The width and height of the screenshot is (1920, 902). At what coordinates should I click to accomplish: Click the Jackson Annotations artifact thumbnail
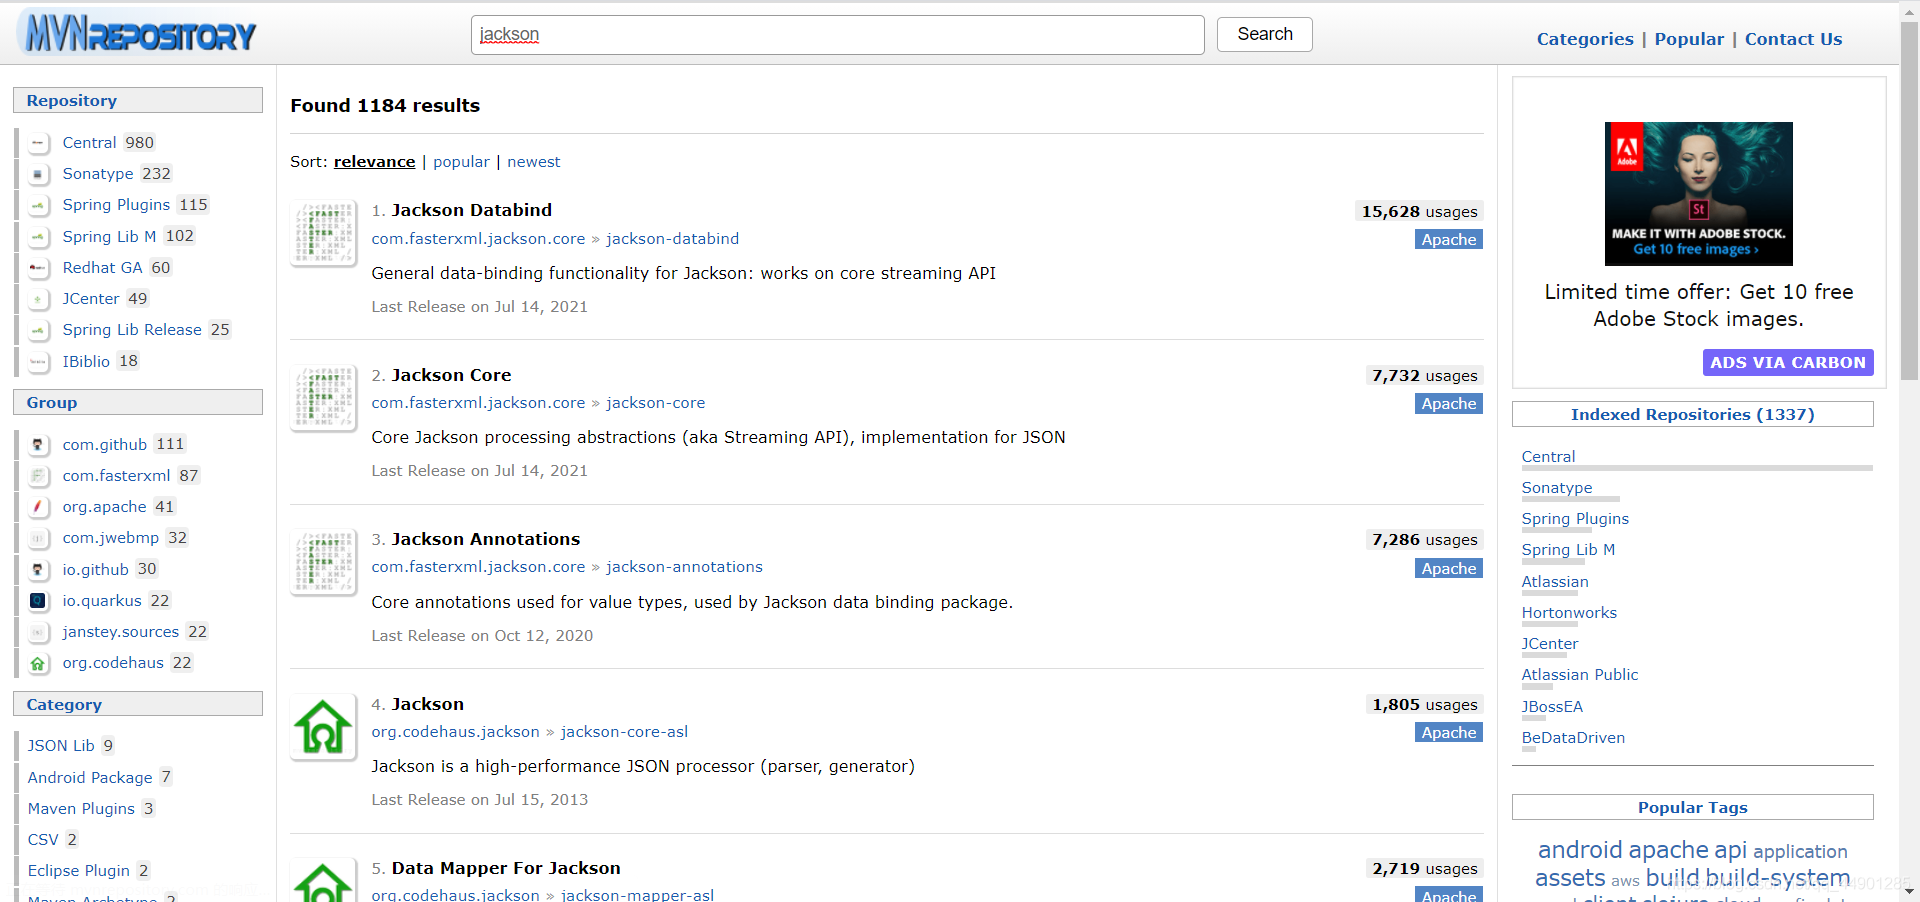coord(323,562)
